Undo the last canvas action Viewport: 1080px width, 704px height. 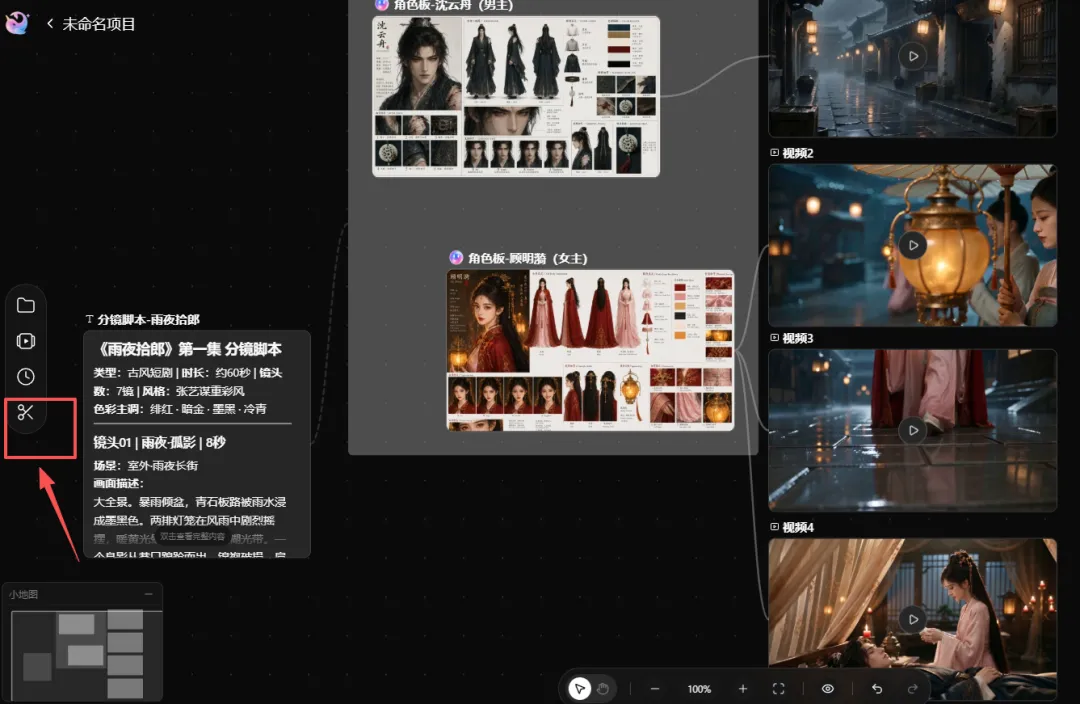pyautogui.click(x=877, y=689)
